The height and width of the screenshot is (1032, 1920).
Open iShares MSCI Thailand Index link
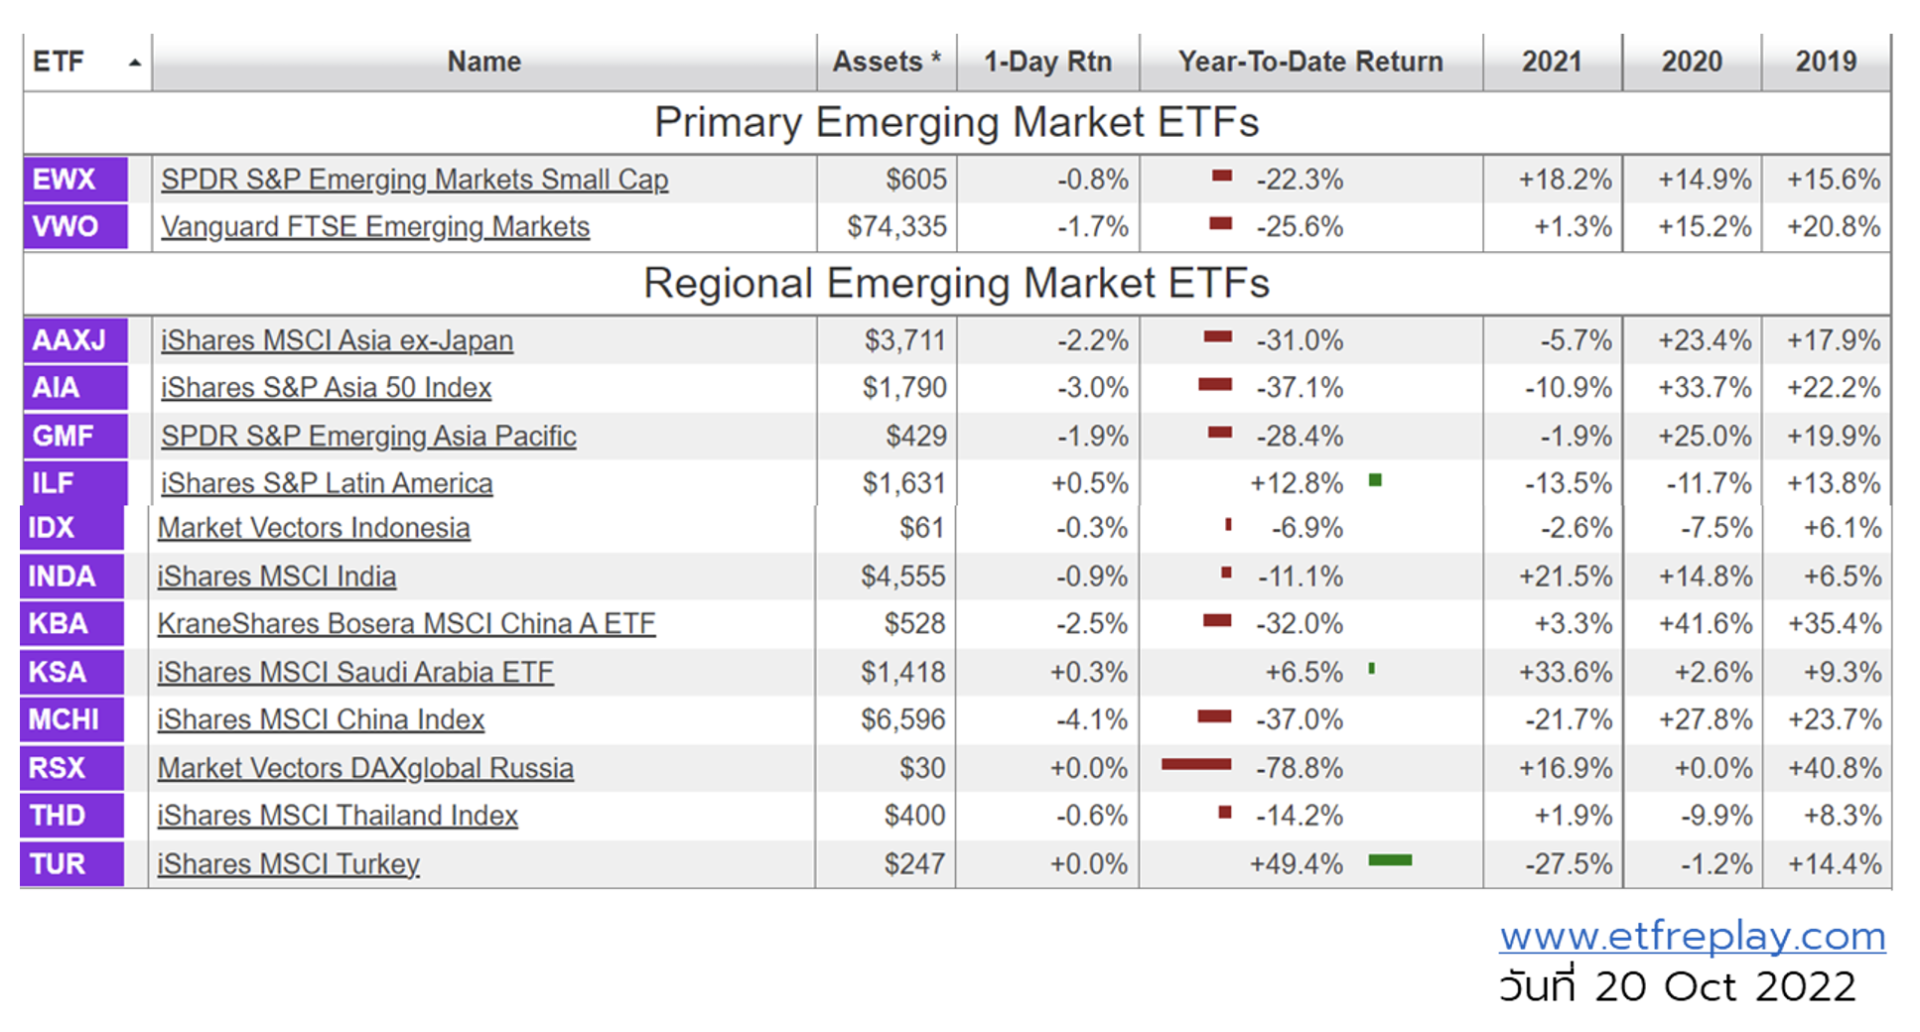pos(337,816)
